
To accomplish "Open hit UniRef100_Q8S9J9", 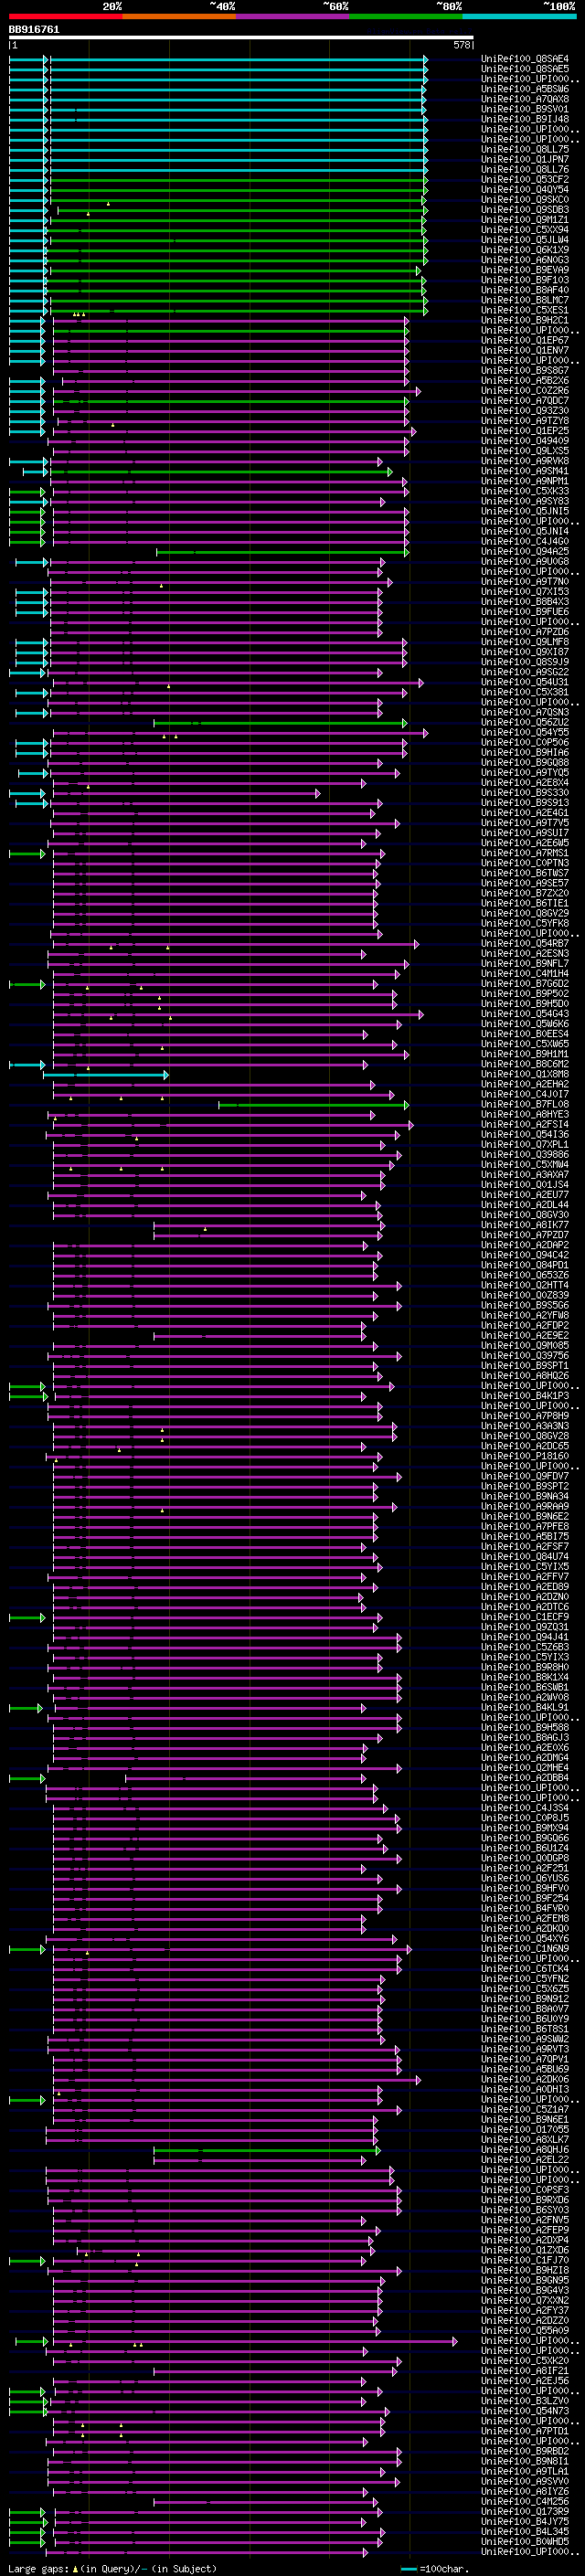I will tap(525, 662).
